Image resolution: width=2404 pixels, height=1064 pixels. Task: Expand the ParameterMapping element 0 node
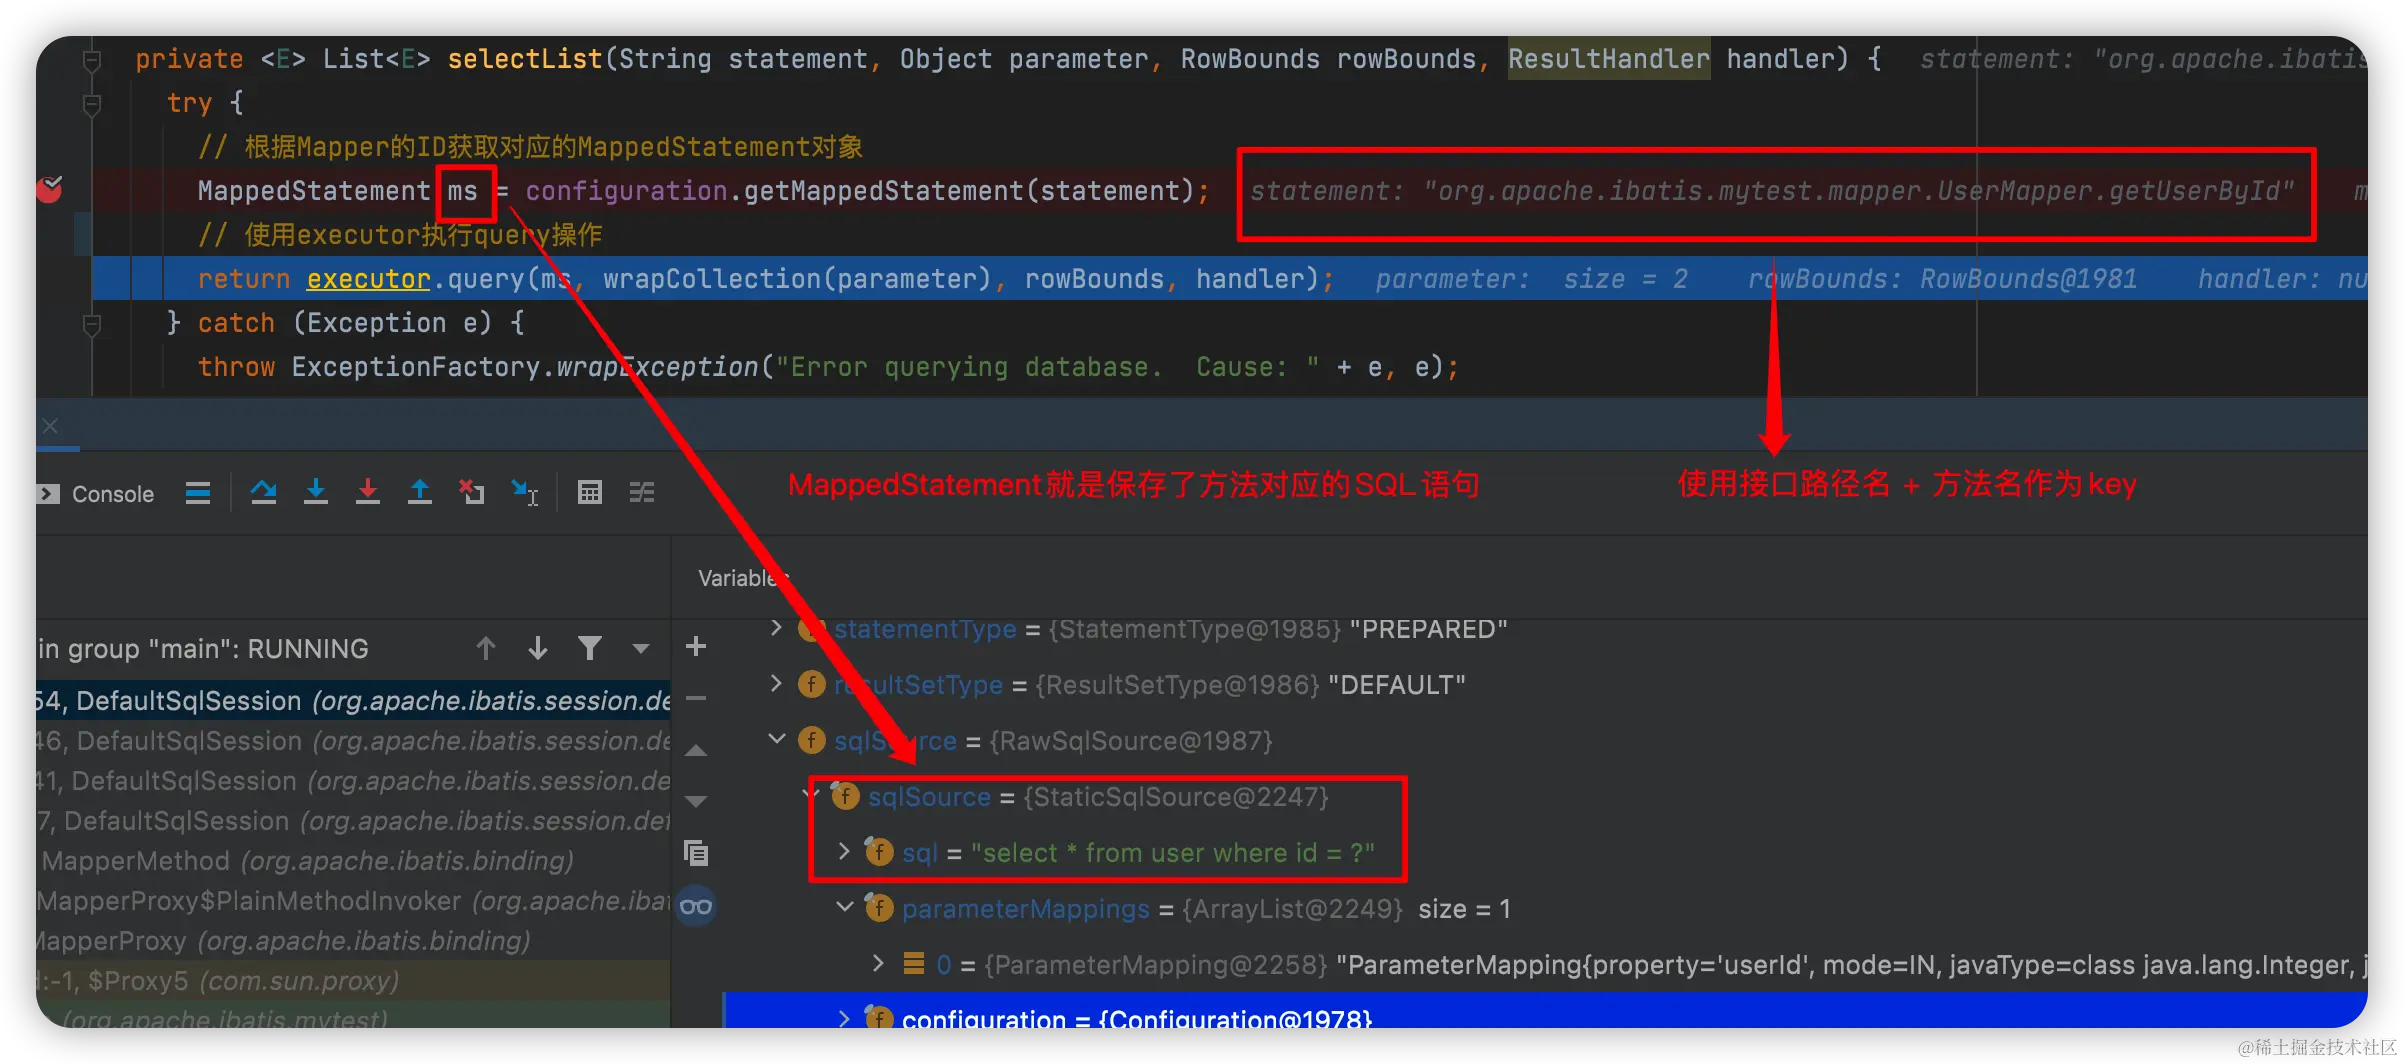point(878,964)
